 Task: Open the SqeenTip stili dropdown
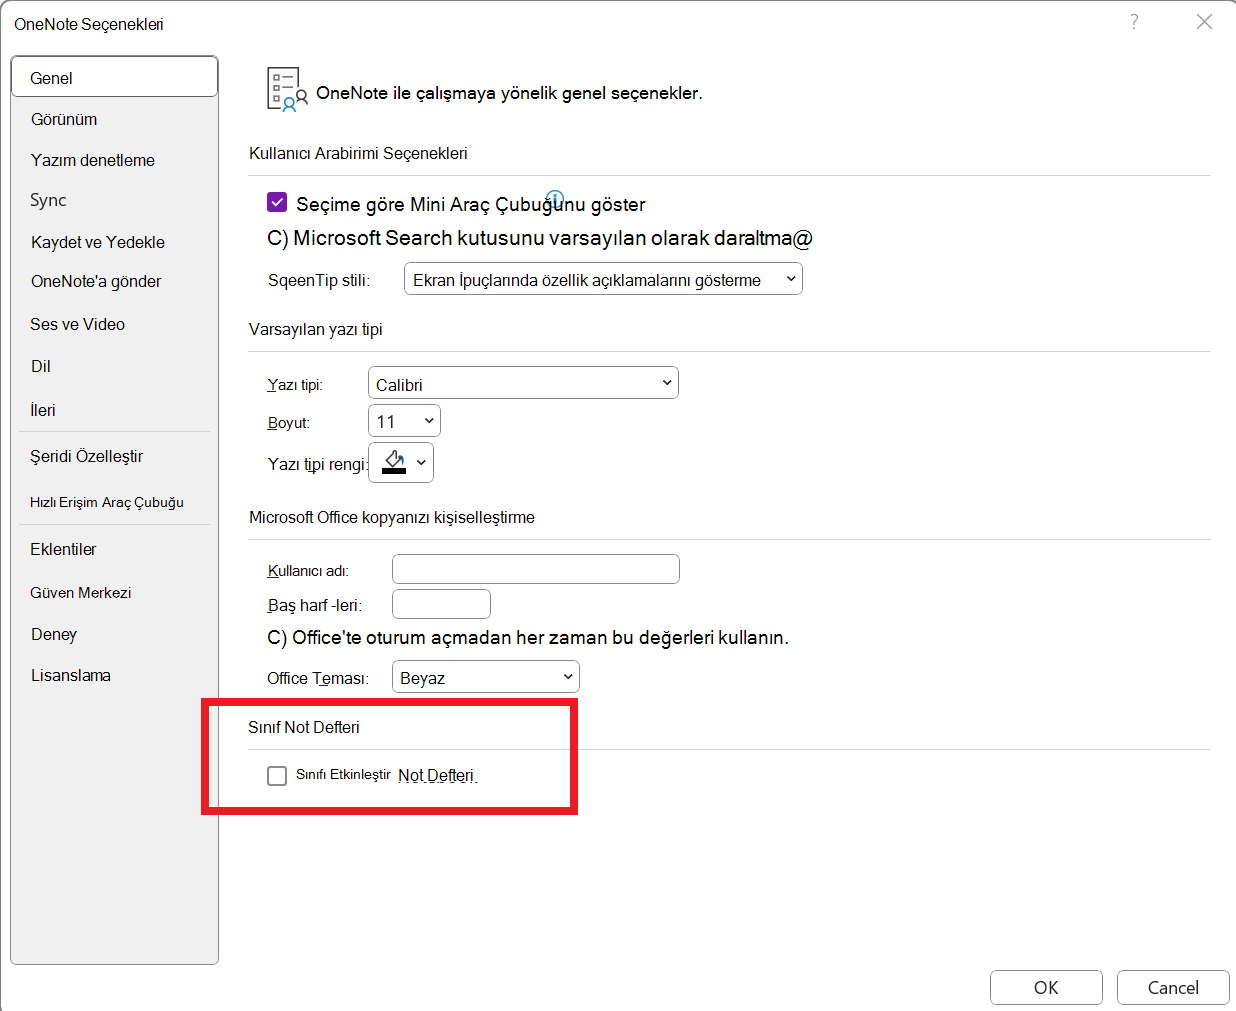[x=603, y=279]
